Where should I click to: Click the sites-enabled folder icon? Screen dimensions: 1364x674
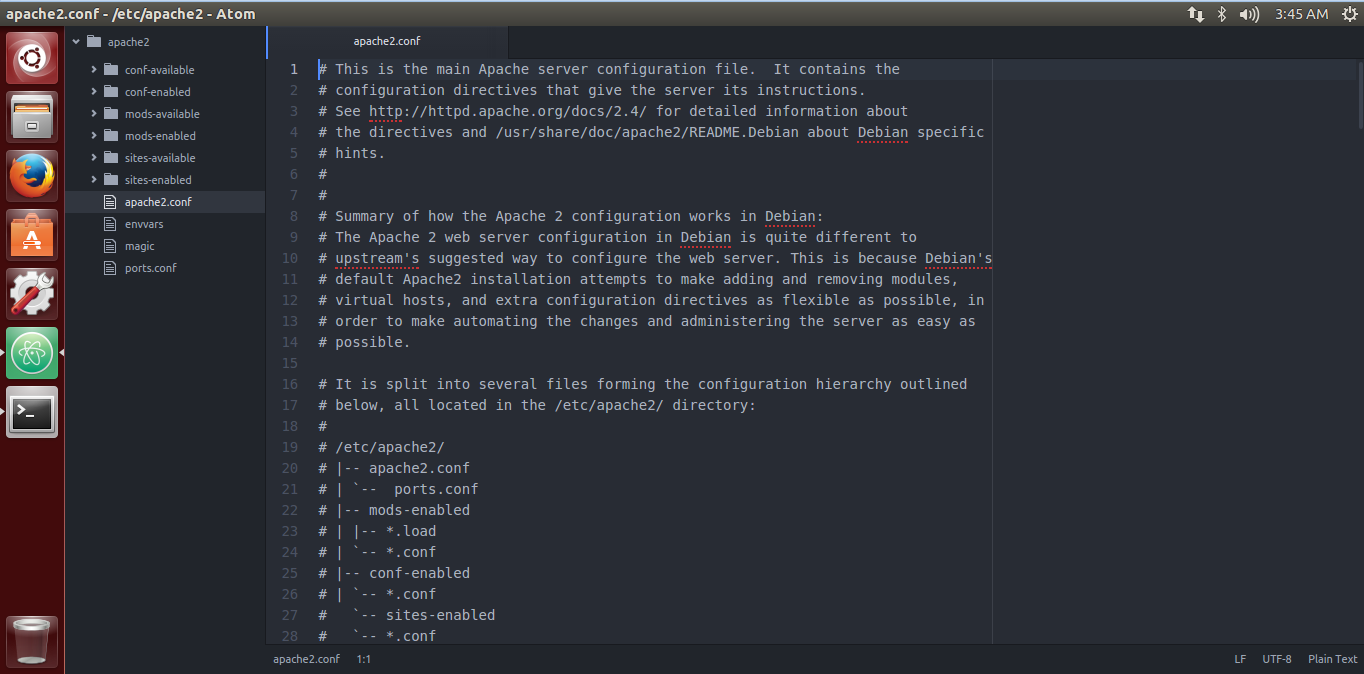coord(111,180)
